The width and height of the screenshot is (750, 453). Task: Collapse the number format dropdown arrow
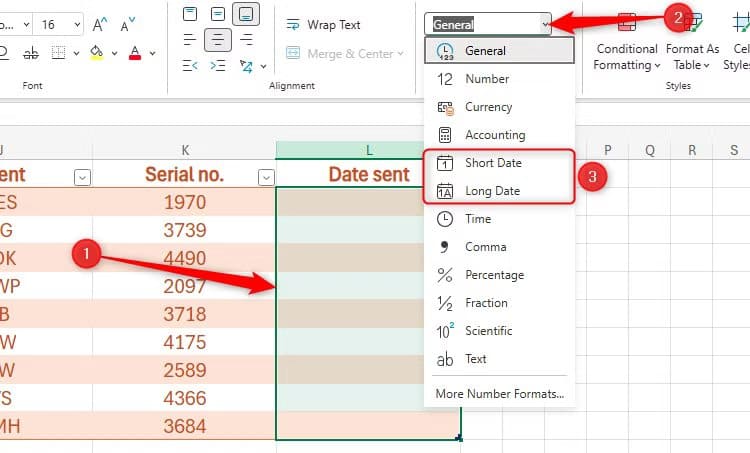pos(545,24)
